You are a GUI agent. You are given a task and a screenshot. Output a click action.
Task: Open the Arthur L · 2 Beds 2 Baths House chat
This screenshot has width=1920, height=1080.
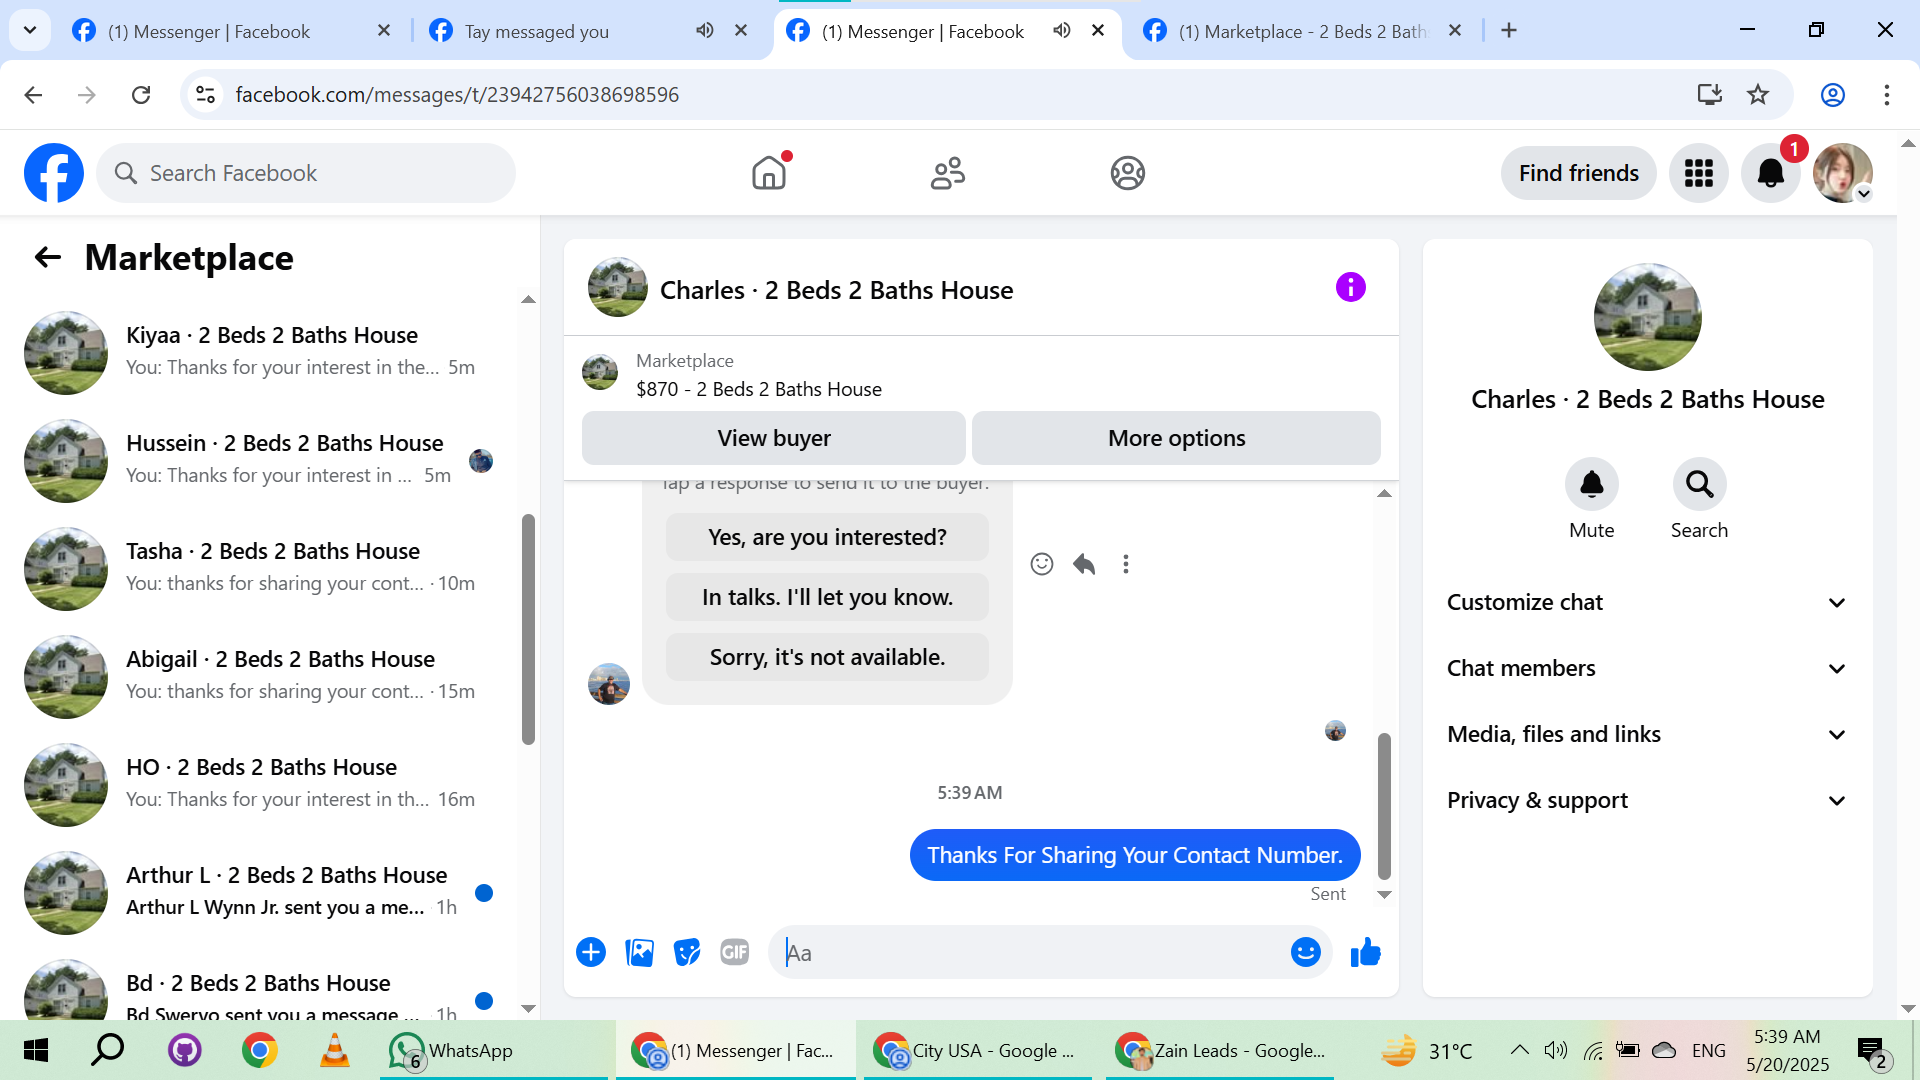pos(262,892)
